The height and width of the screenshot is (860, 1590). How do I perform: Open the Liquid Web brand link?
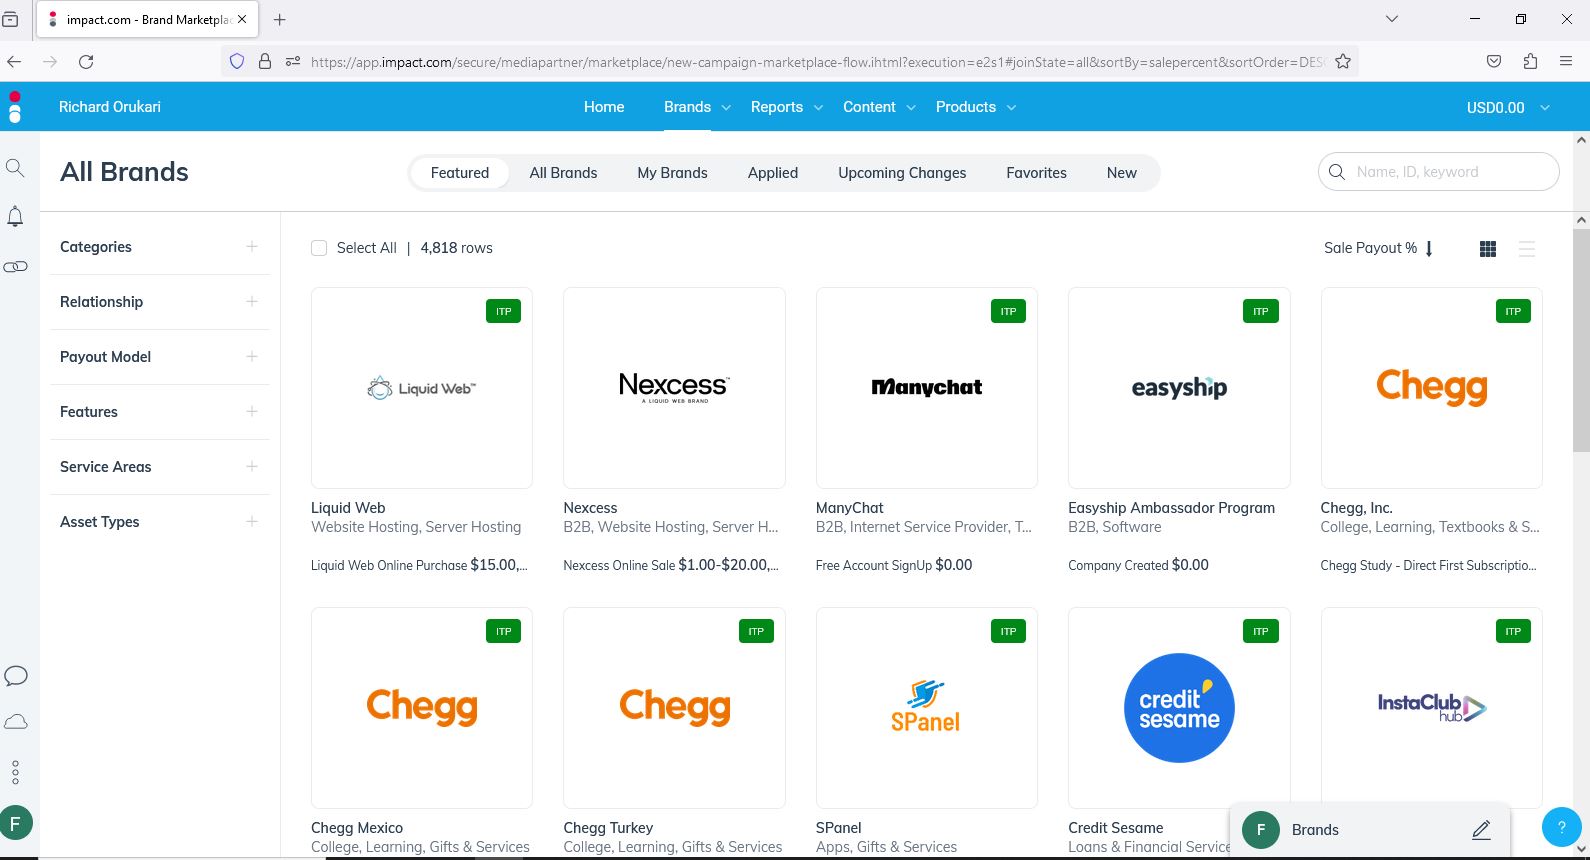pyautogui.click(x=348, y=508)
